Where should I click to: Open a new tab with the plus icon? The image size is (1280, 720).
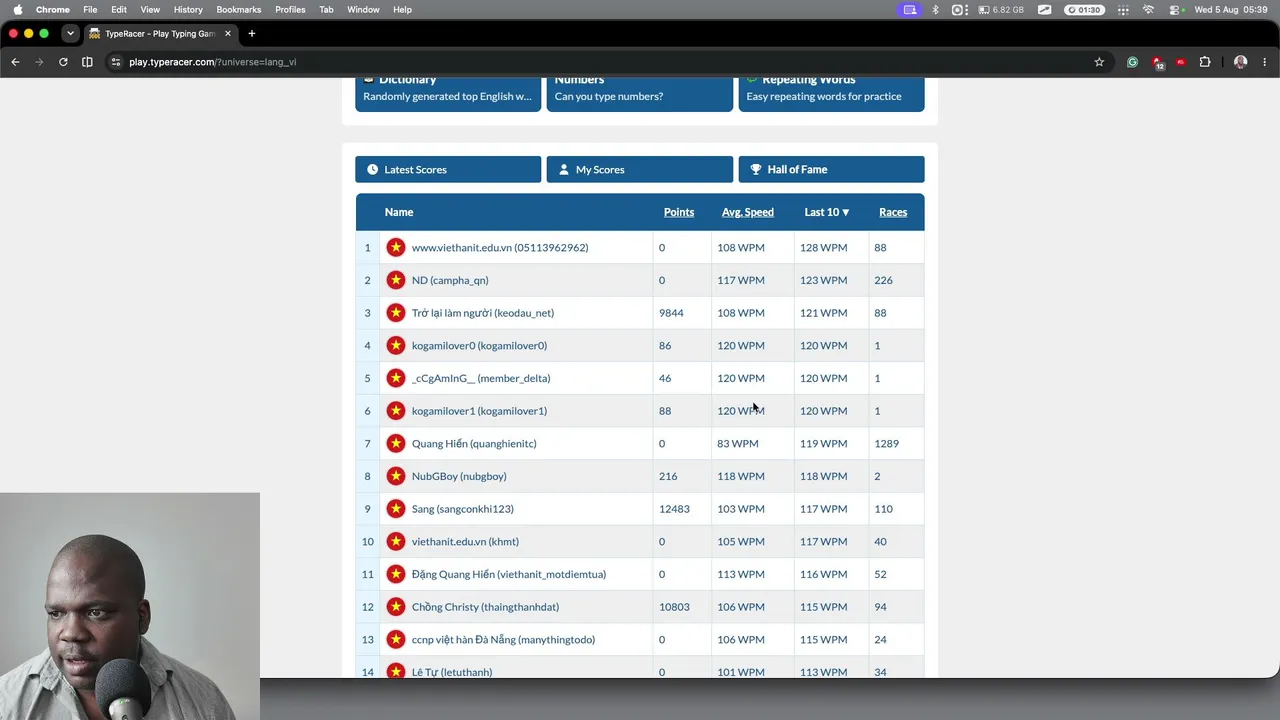tap(251, 33)
